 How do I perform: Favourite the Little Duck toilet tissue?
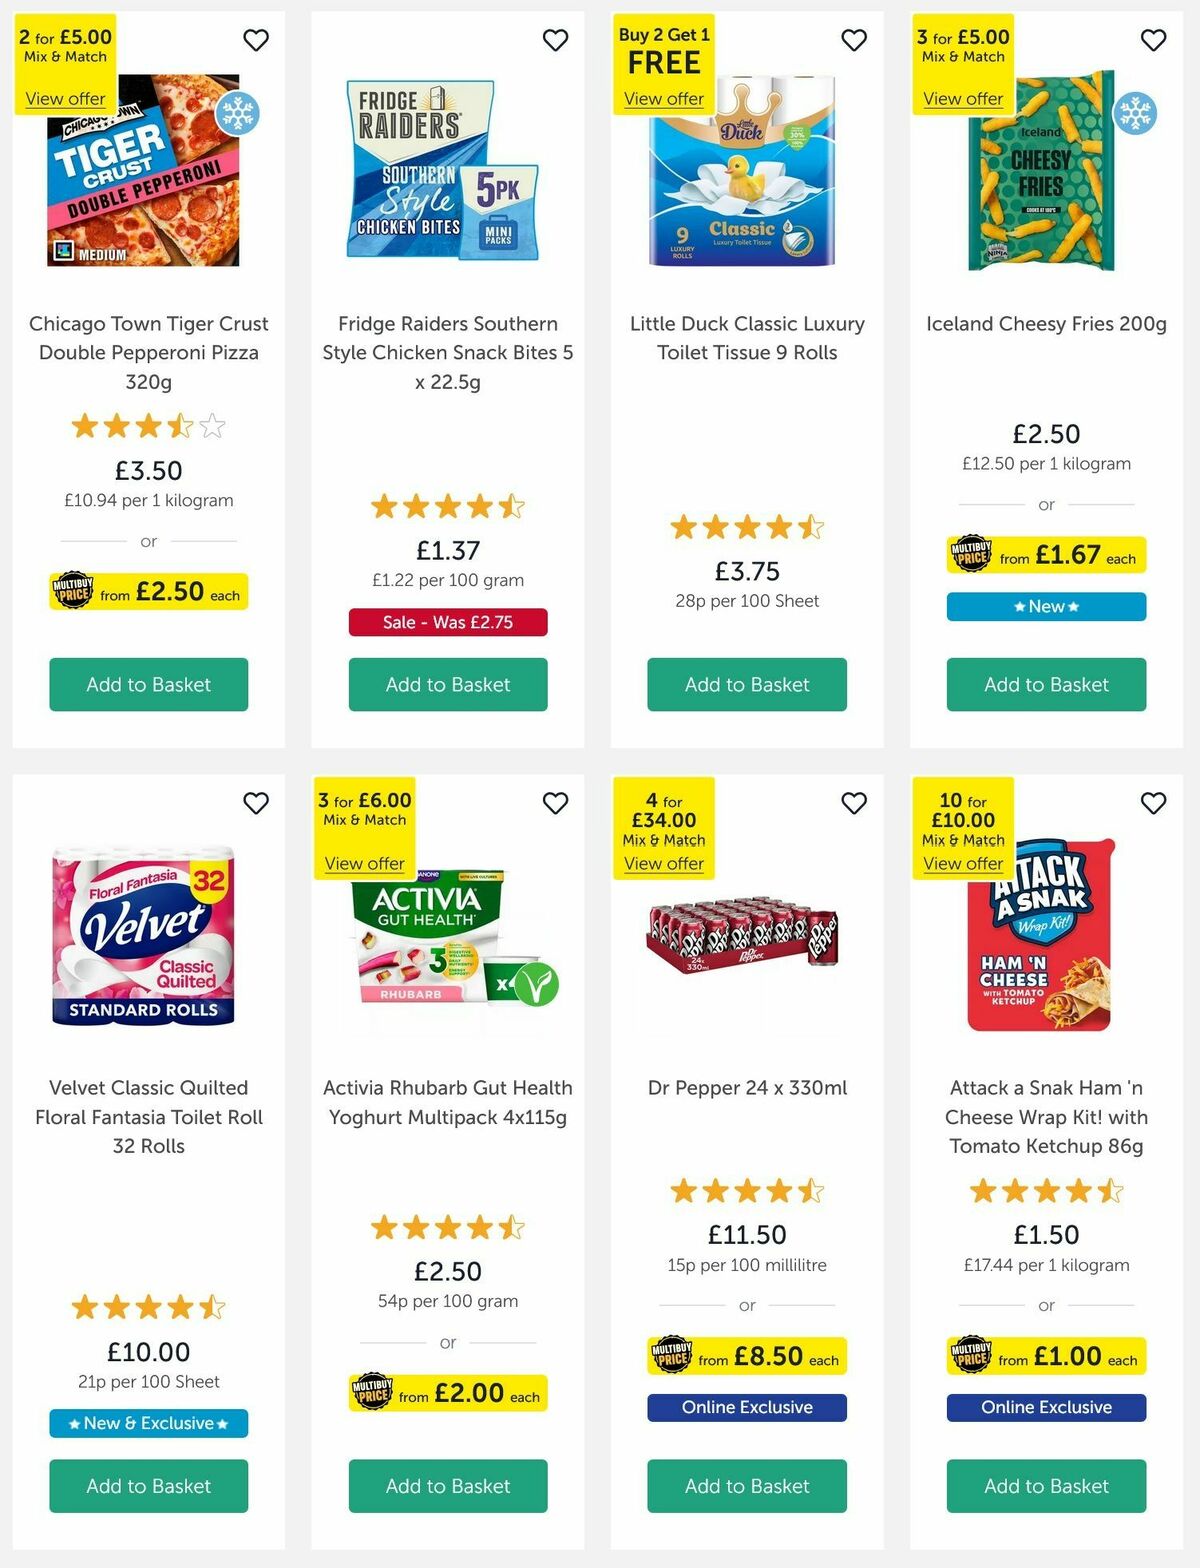pyautogui.click(x=853, y=40)
